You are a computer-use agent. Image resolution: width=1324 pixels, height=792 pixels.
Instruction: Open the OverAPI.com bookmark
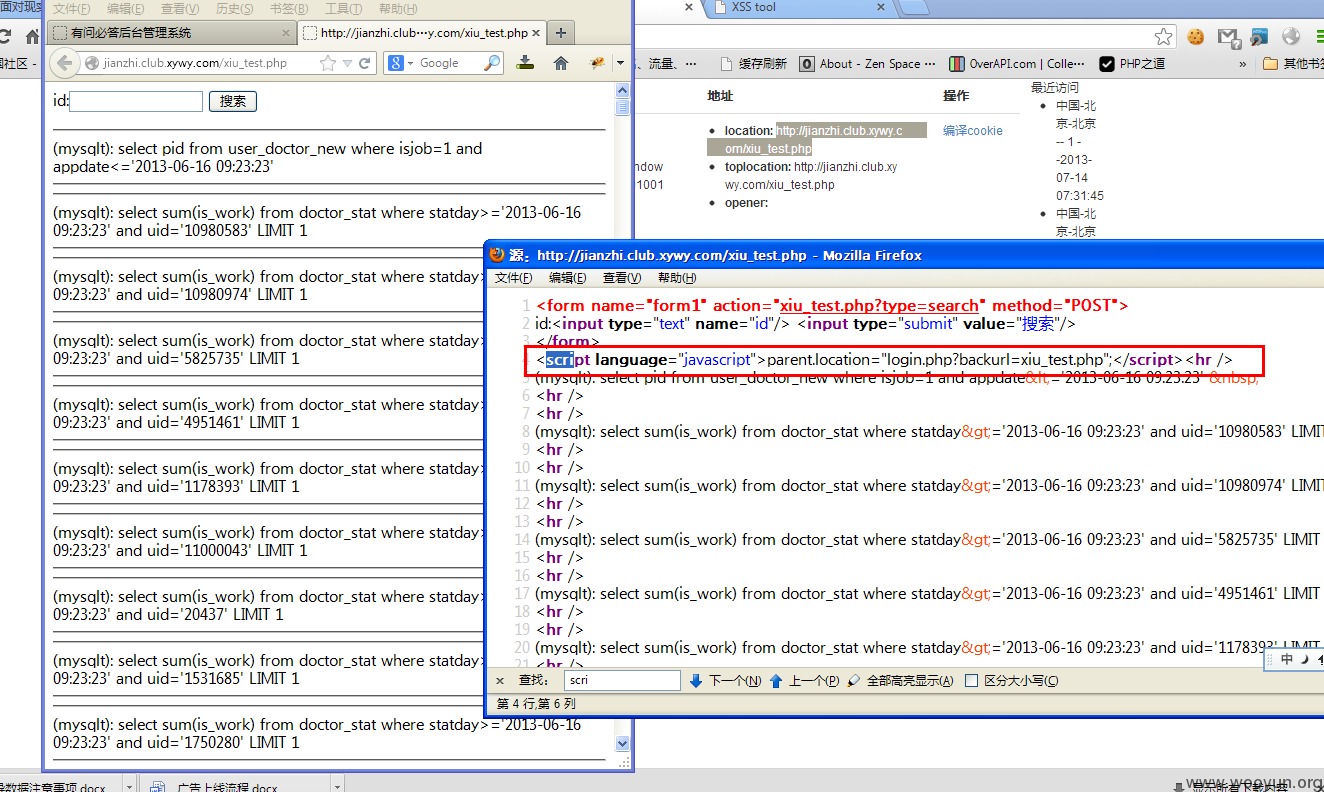click(x=1017, y=64)
